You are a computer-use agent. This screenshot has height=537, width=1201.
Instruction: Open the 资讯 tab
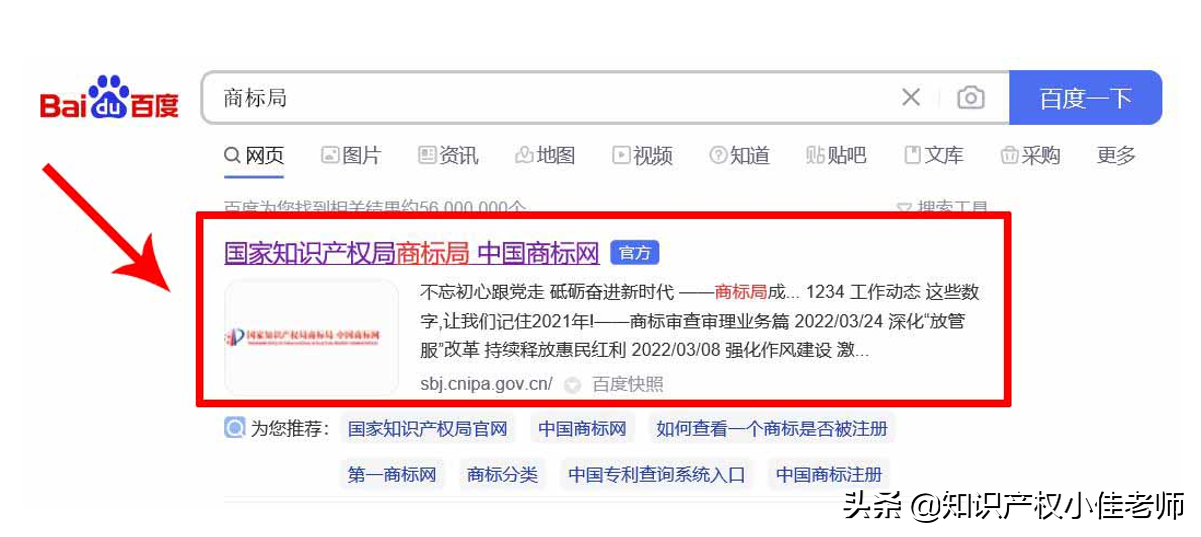(448, 155)
